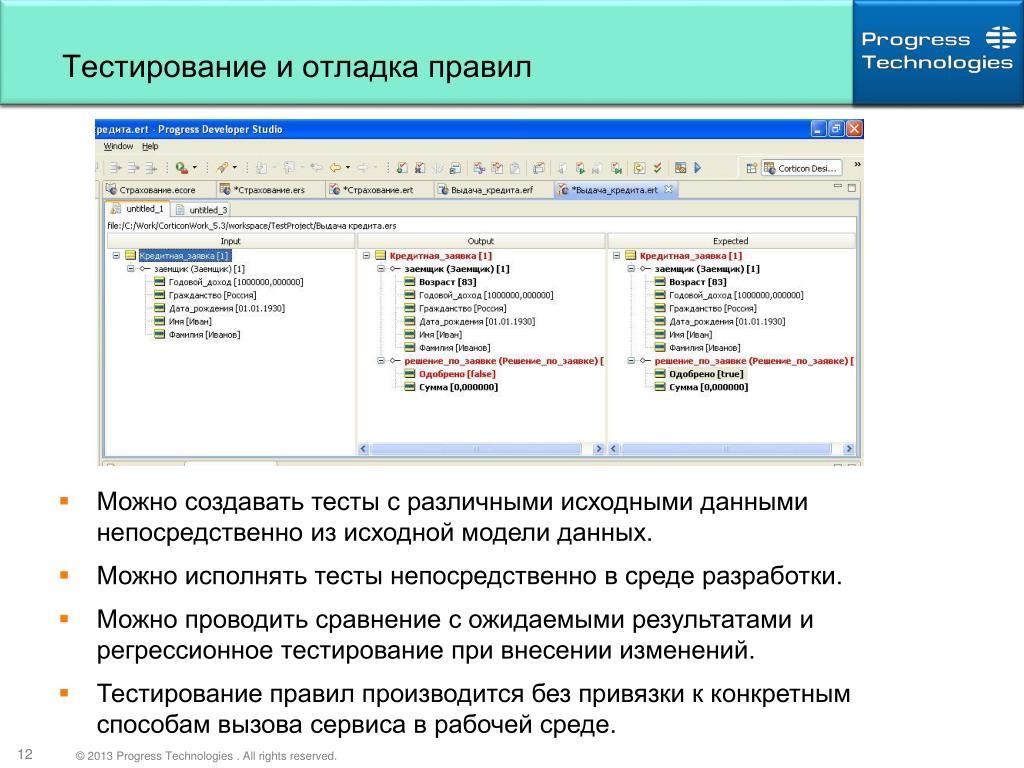Click the page with green skip-forward toolbar icon
The image size is (1024, 768).
(616, 168)
